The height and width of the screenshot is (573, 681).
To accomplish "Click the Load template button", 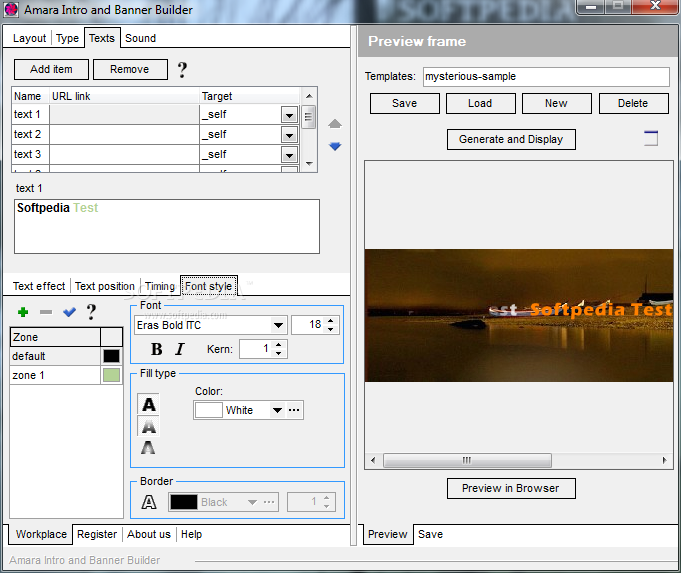I will click(480, 103).
